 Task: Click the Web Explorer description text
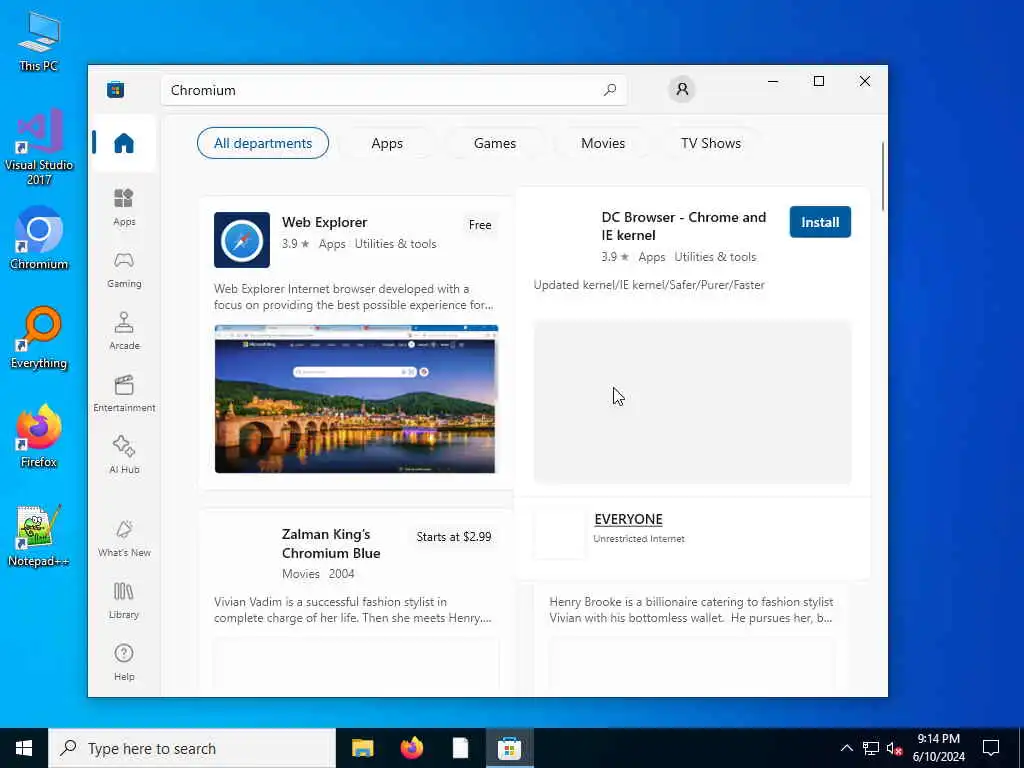[x=354, y=297]
